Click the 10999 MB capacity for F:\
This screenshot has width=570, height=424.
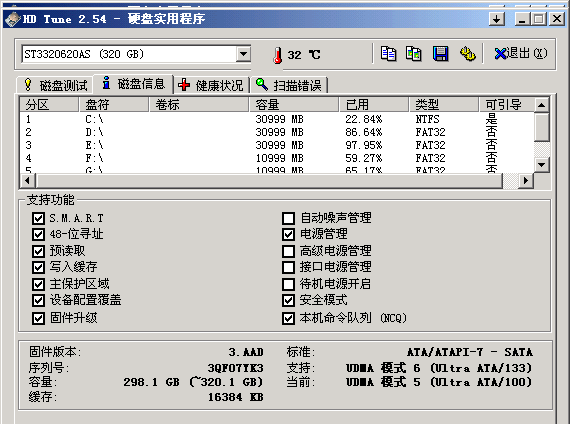279,158
